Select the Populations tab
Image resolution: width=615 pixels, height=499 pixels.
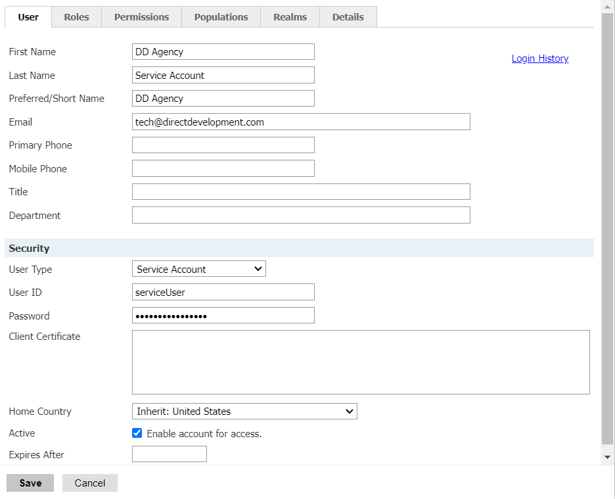click(221, 17)
